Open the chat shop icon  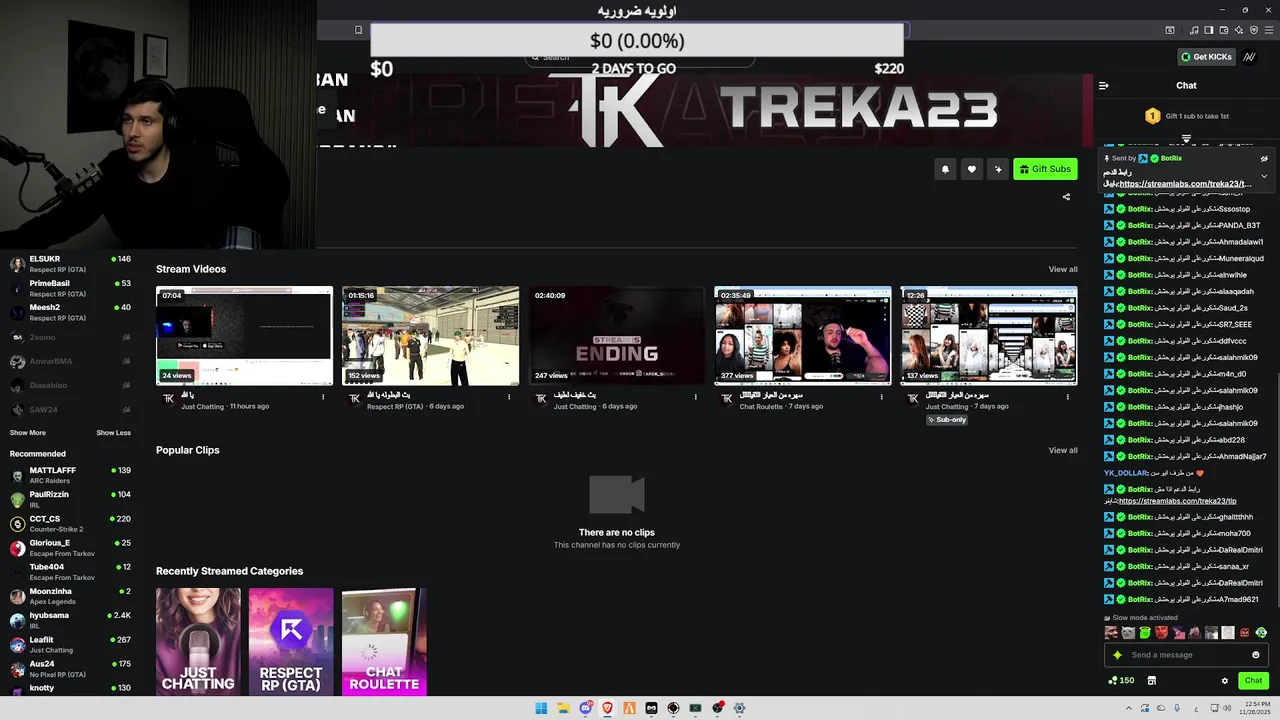coord(1151,681)
